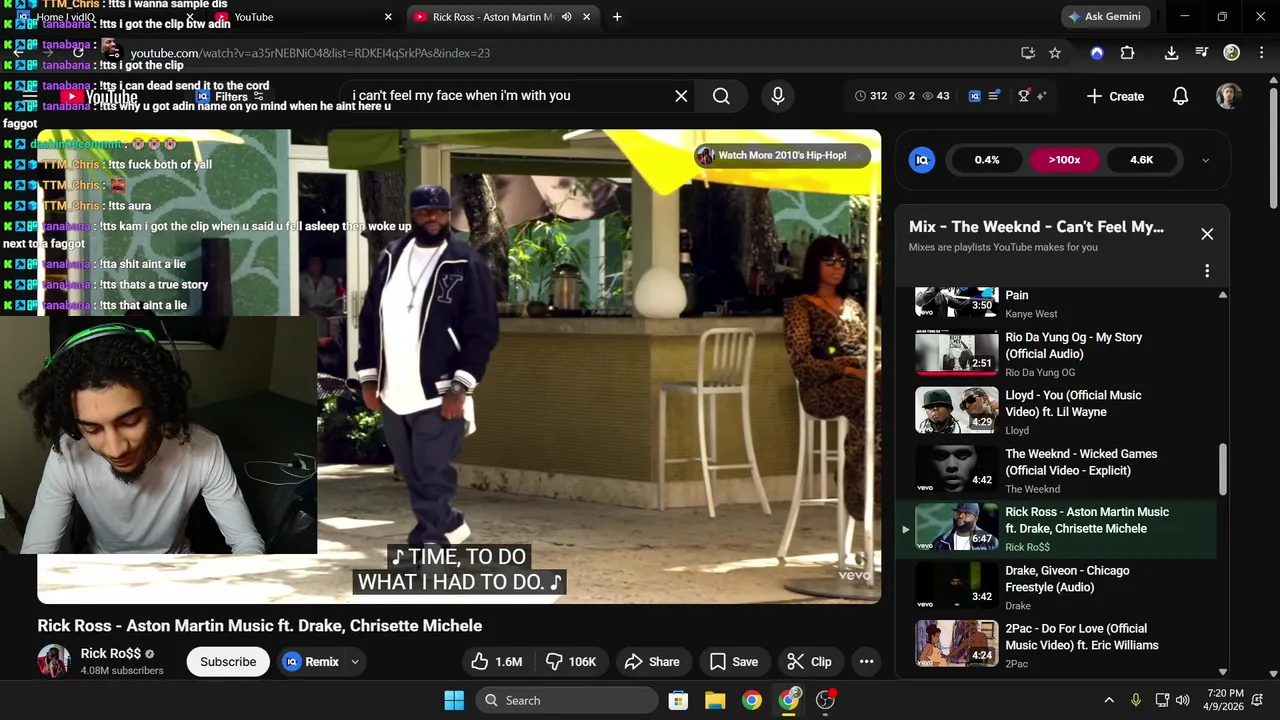Dislike the video (106K)
1280x720 pixels.
pyautogui.click(x=571, y=662)
